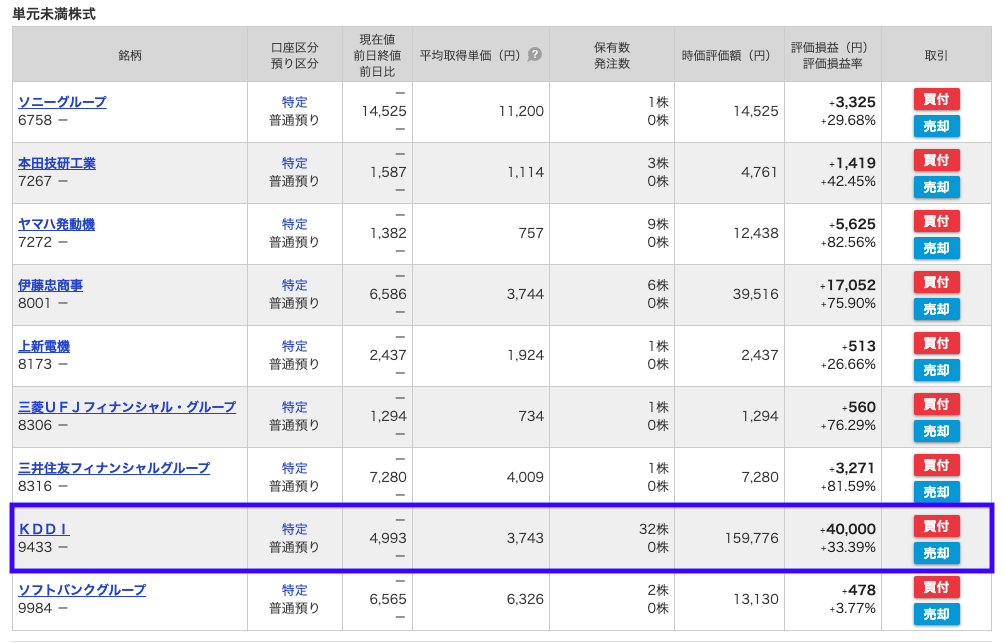
Task: Open the KDDI stock link
Action: coord(43,529)
